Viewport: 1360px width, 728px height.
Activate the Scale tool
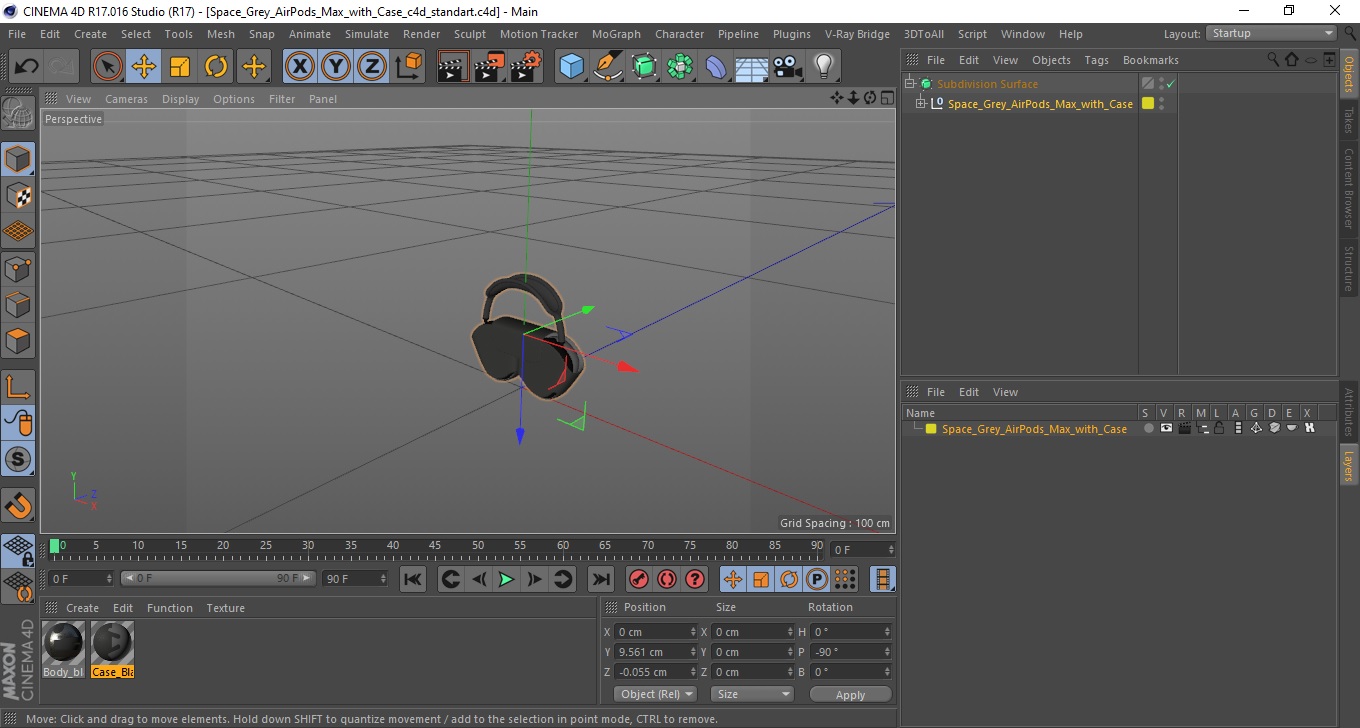click(x=180, y=67)
